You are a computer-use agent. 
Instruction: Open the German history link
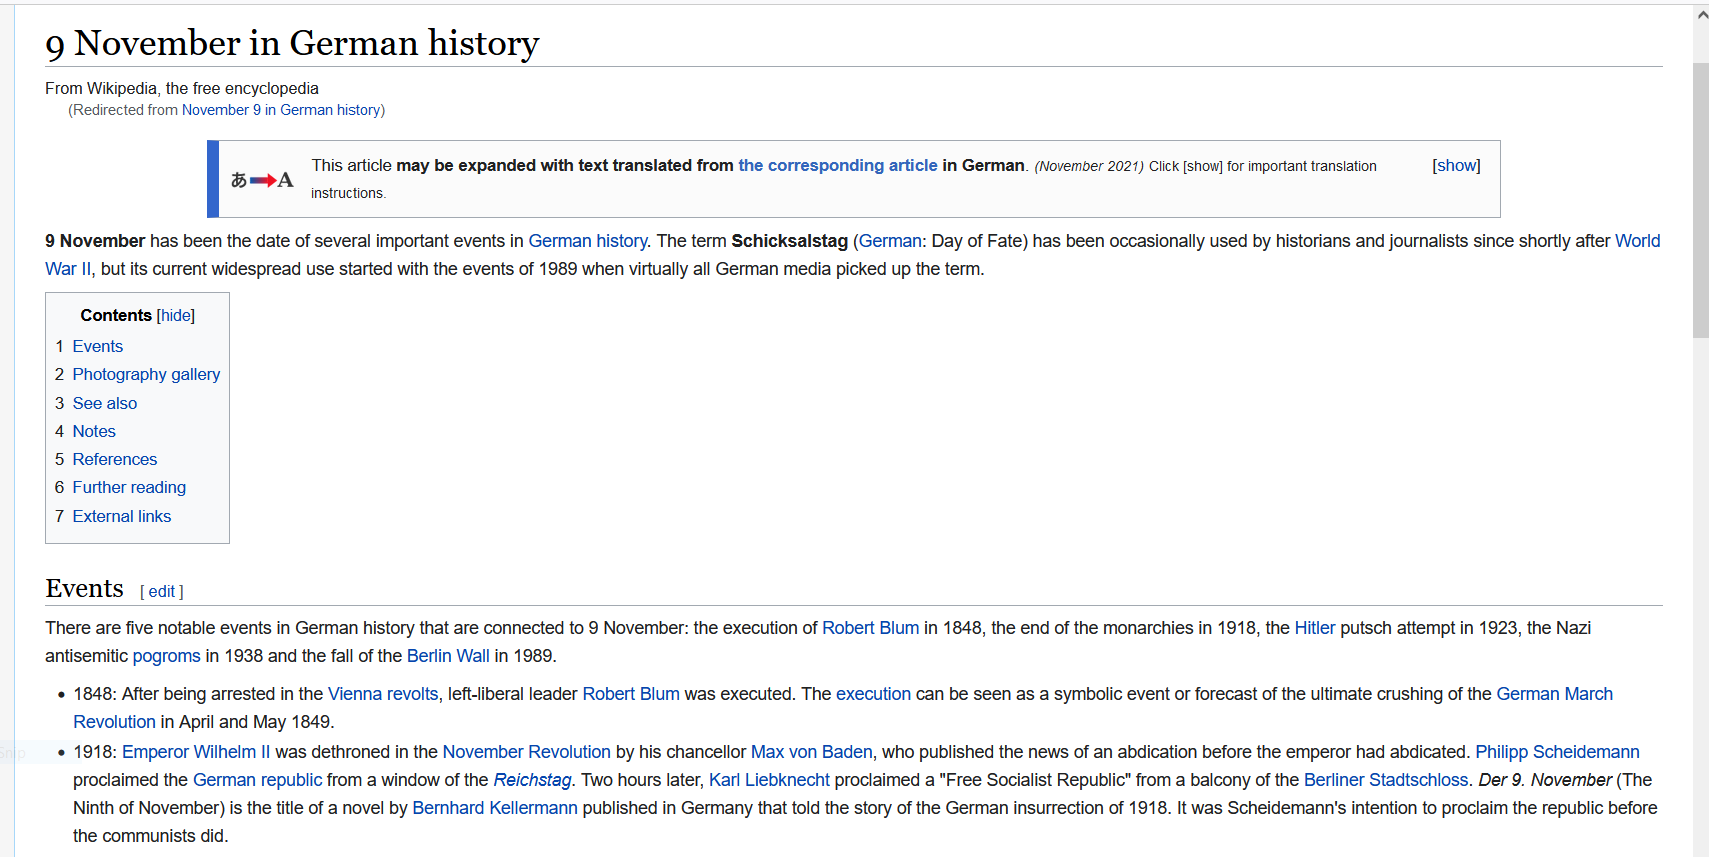pos(588,241)
